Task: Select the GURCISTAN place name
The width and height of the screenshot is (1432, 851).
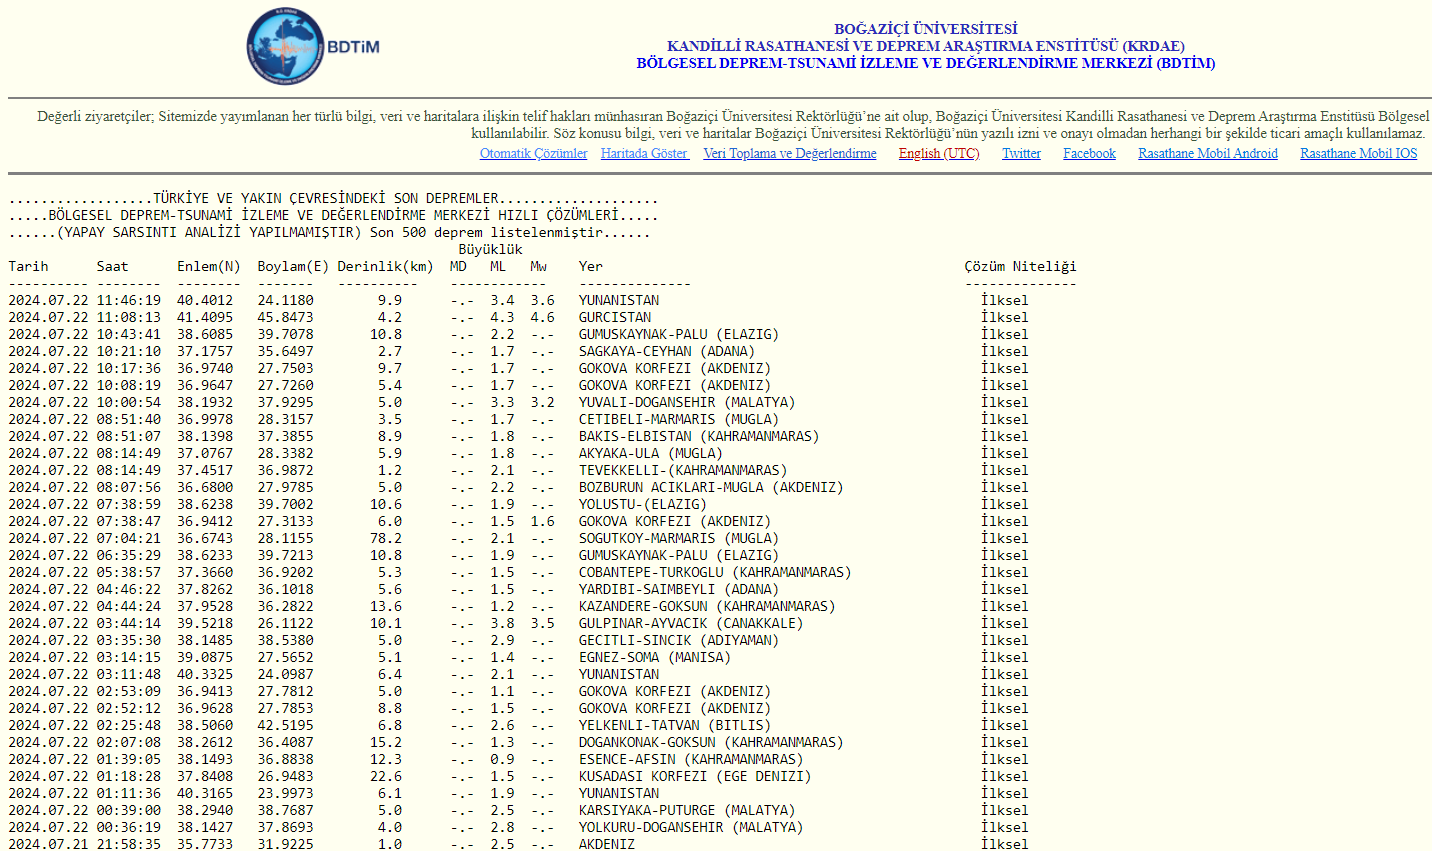Action: click(615, 317)
